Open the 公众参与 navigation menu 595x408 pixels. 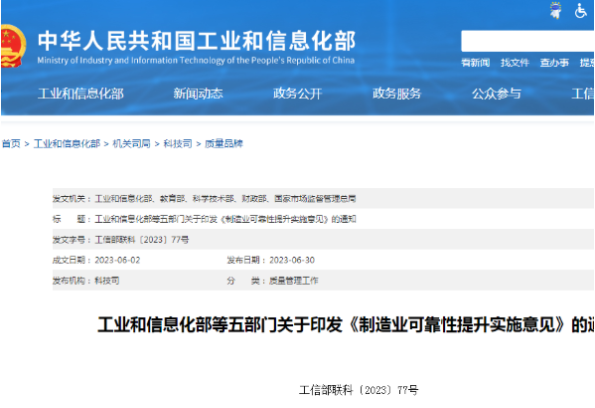[496, 93]
